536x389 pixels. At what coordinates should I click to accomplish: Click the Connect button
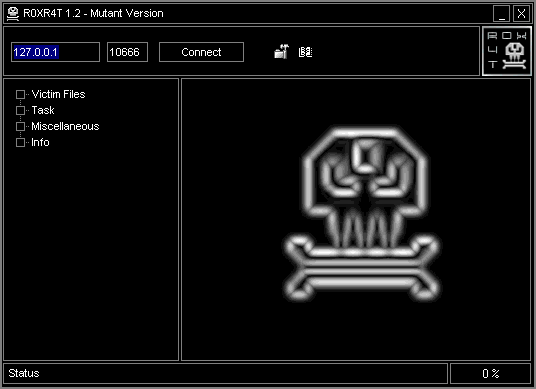click(201, 52)
